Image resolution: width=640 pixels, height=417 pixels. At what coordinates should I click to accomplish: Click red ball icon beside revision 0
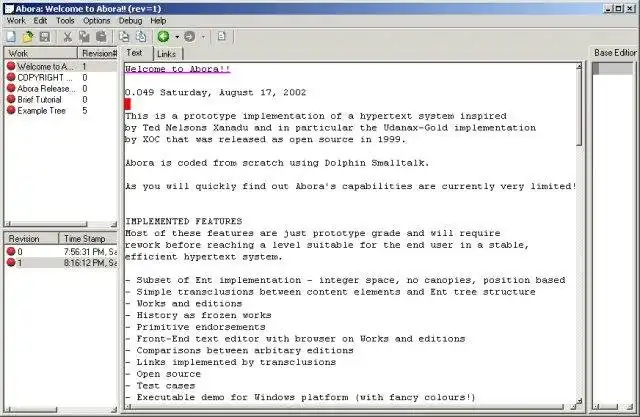point(11,251)
